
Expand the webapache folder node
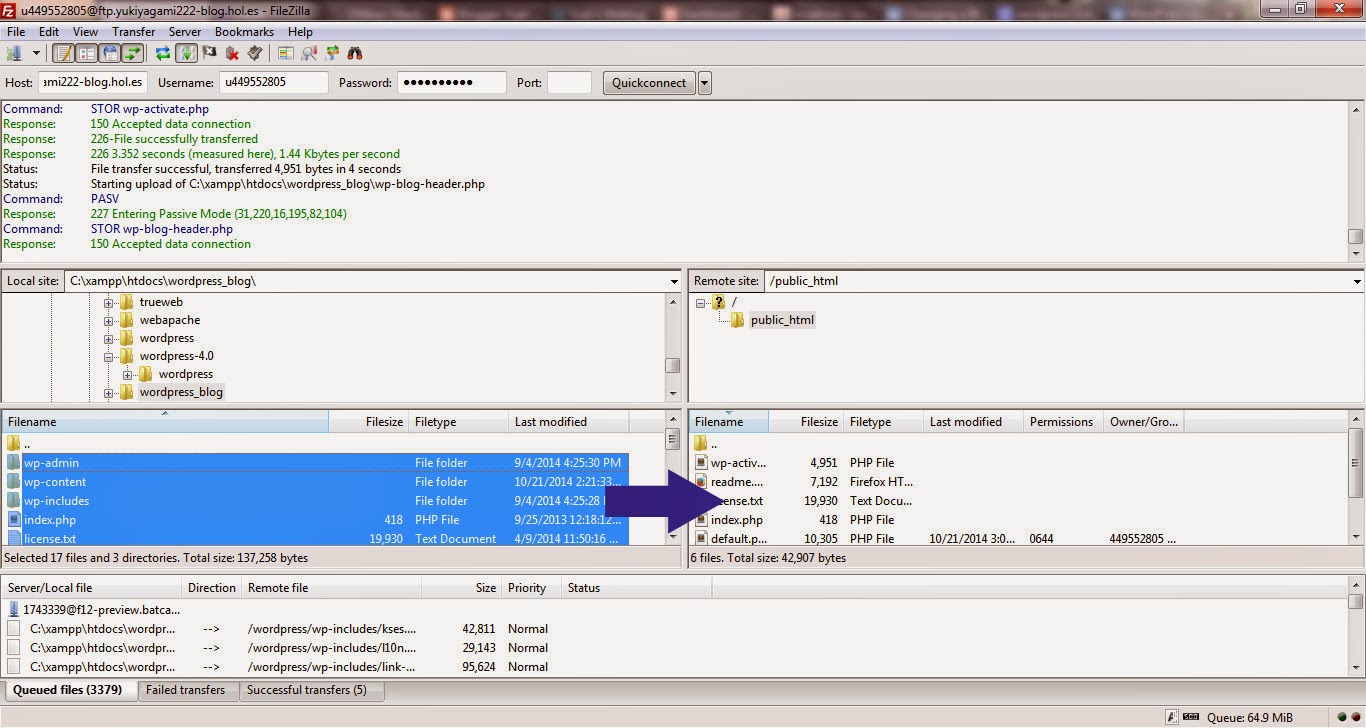[x=108, y=320]
